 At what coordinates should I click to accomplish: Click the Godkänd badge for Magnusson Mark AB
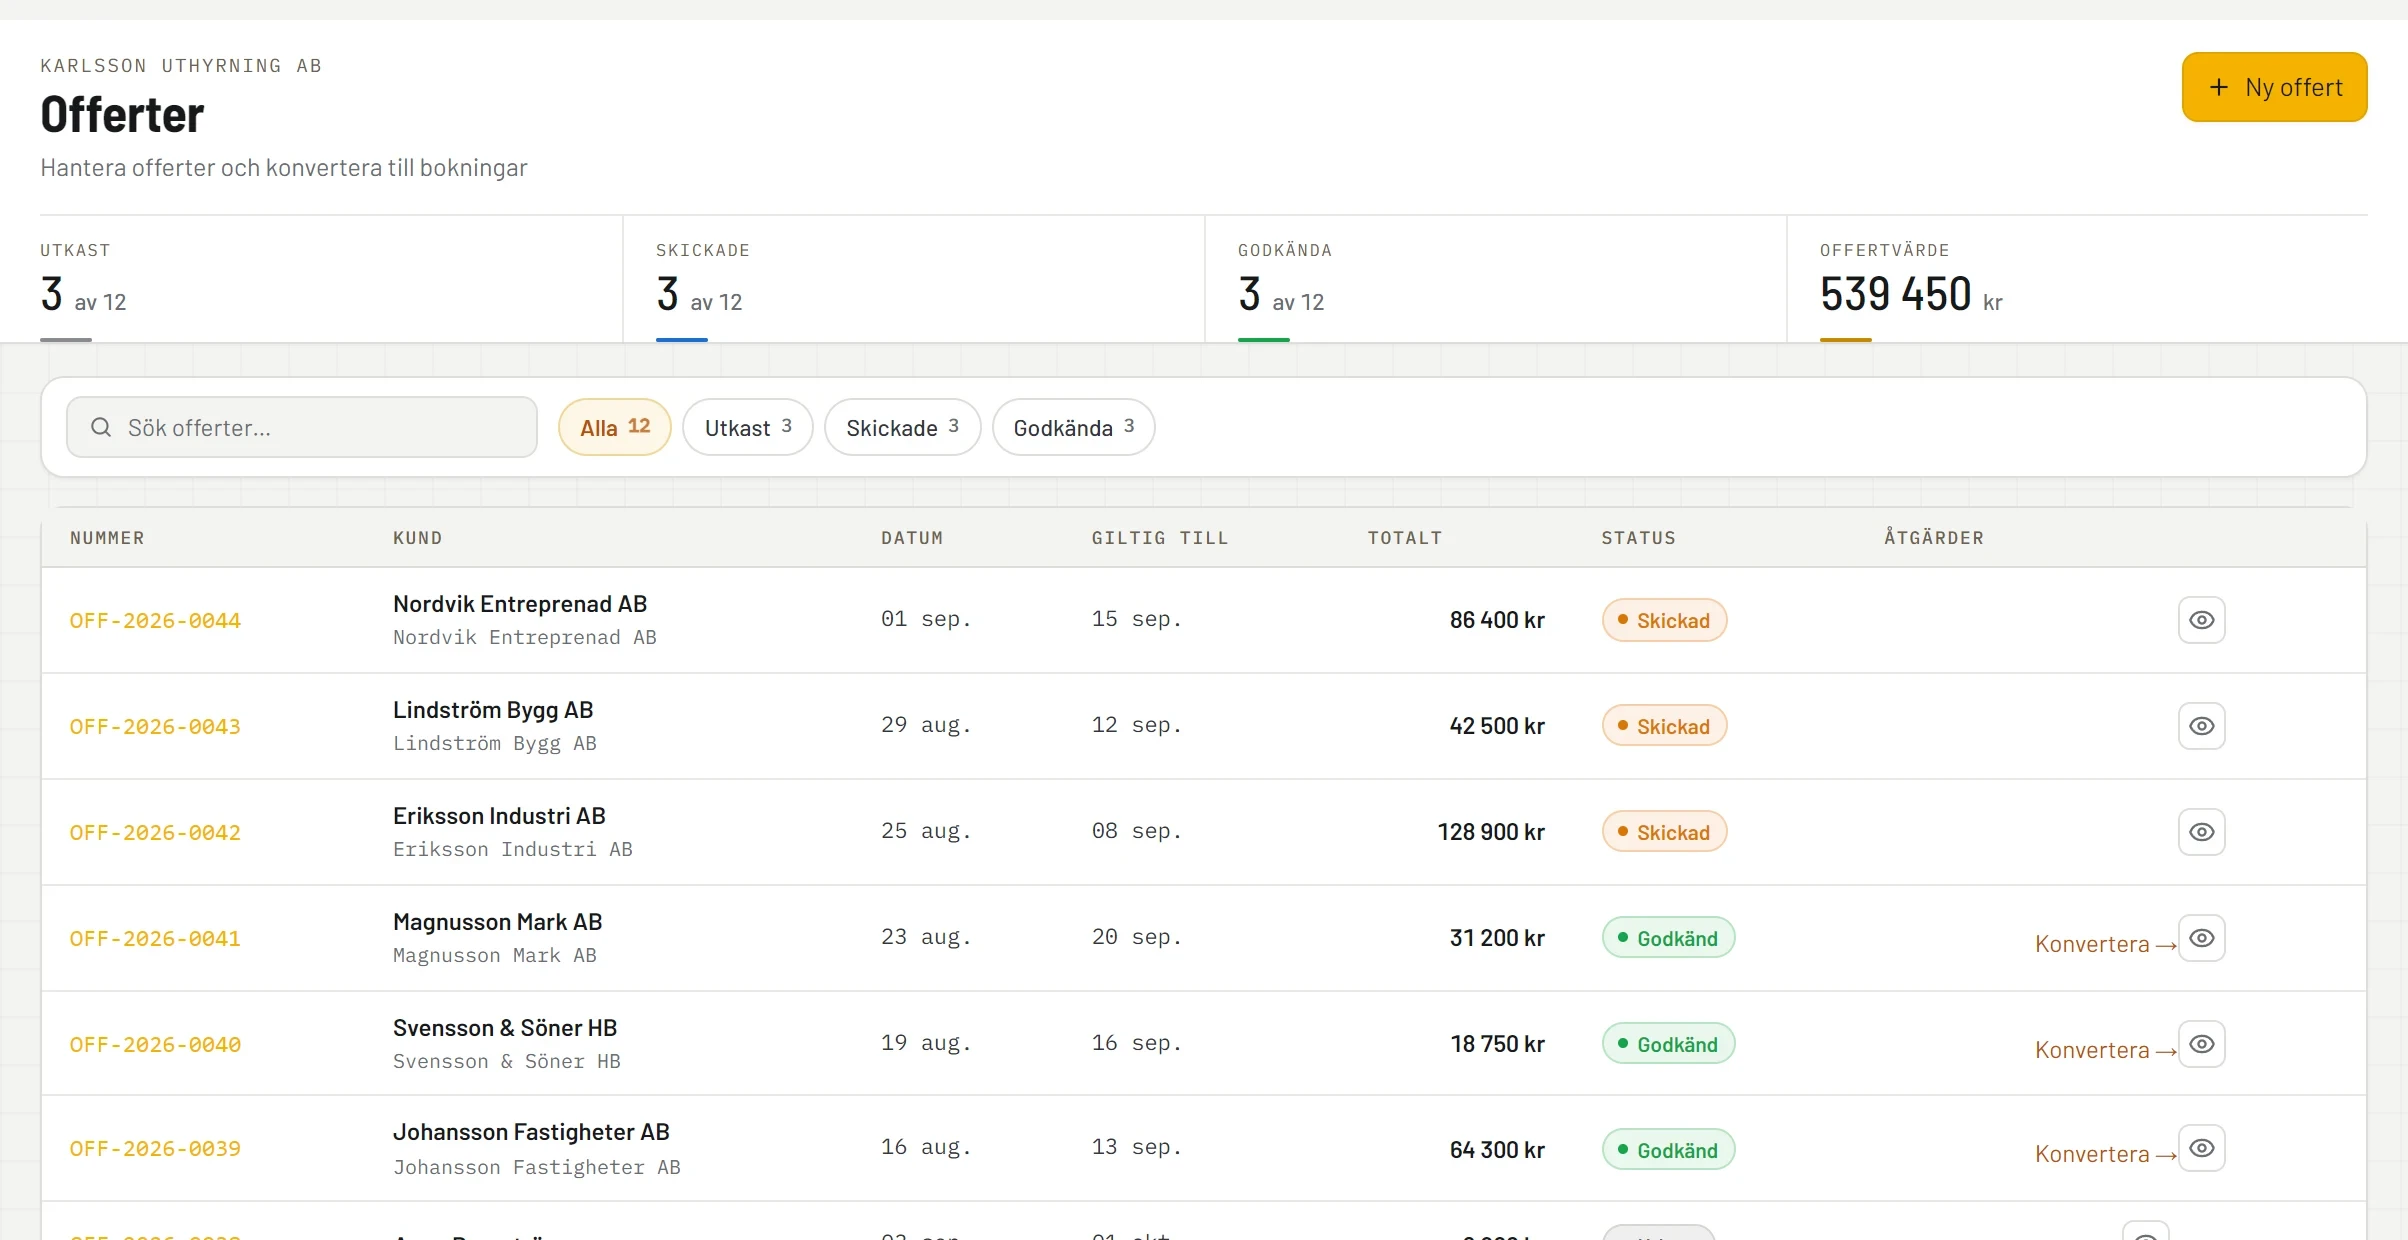pyautogui.click(x=1668, y=938)
